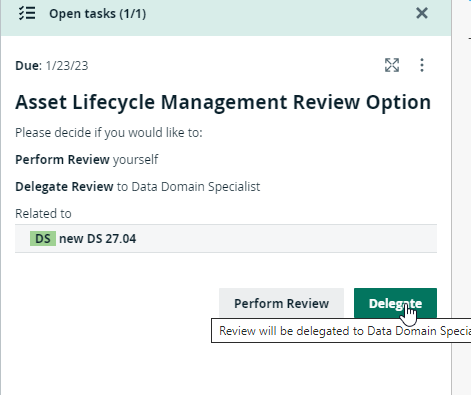Click the green Delegate button
The width and height of the screenshot is (471, 395).
[395, 303]
